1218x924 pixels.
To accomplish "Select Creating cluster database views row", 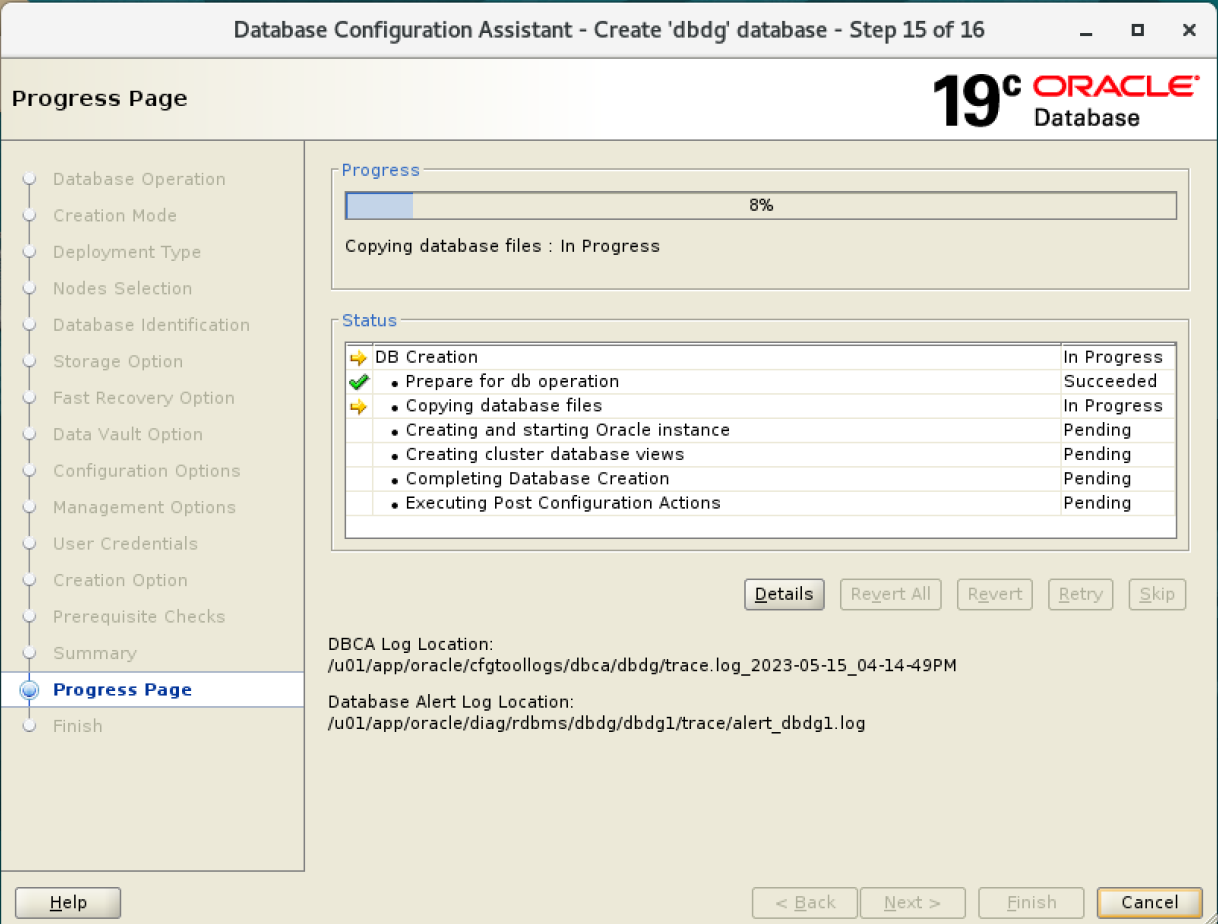I will [x=761, y=454].
